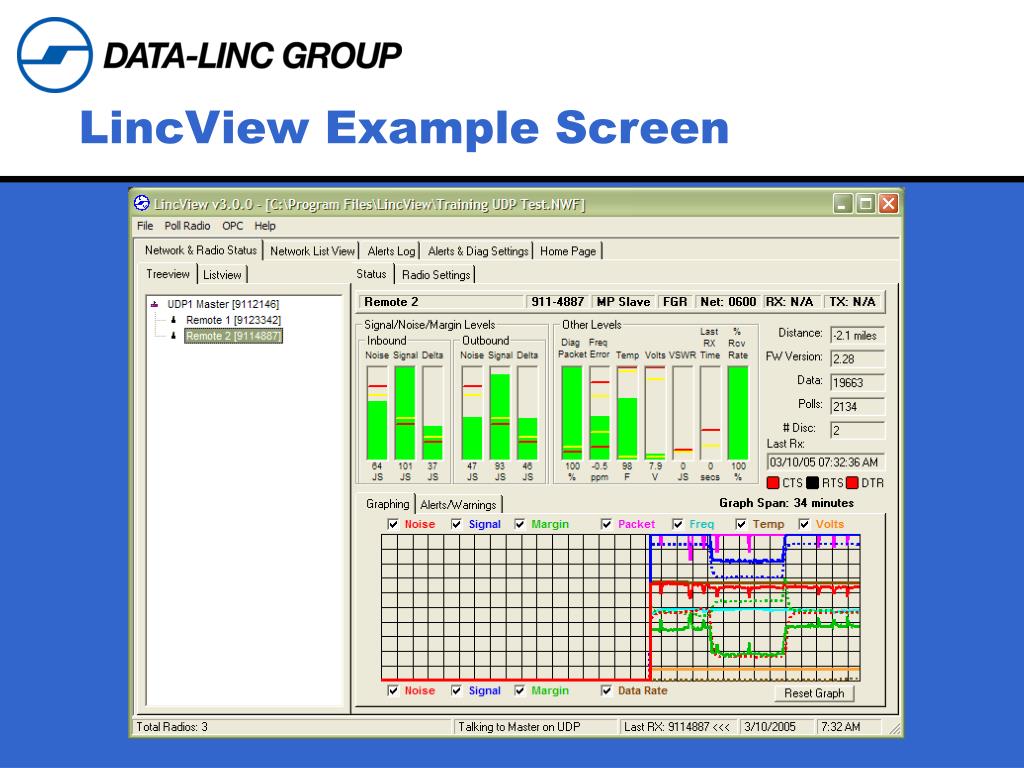Viewport: 1024px width, 768px height.
Task: Click the status bar resize grip
Action: [x=894, y=728]
